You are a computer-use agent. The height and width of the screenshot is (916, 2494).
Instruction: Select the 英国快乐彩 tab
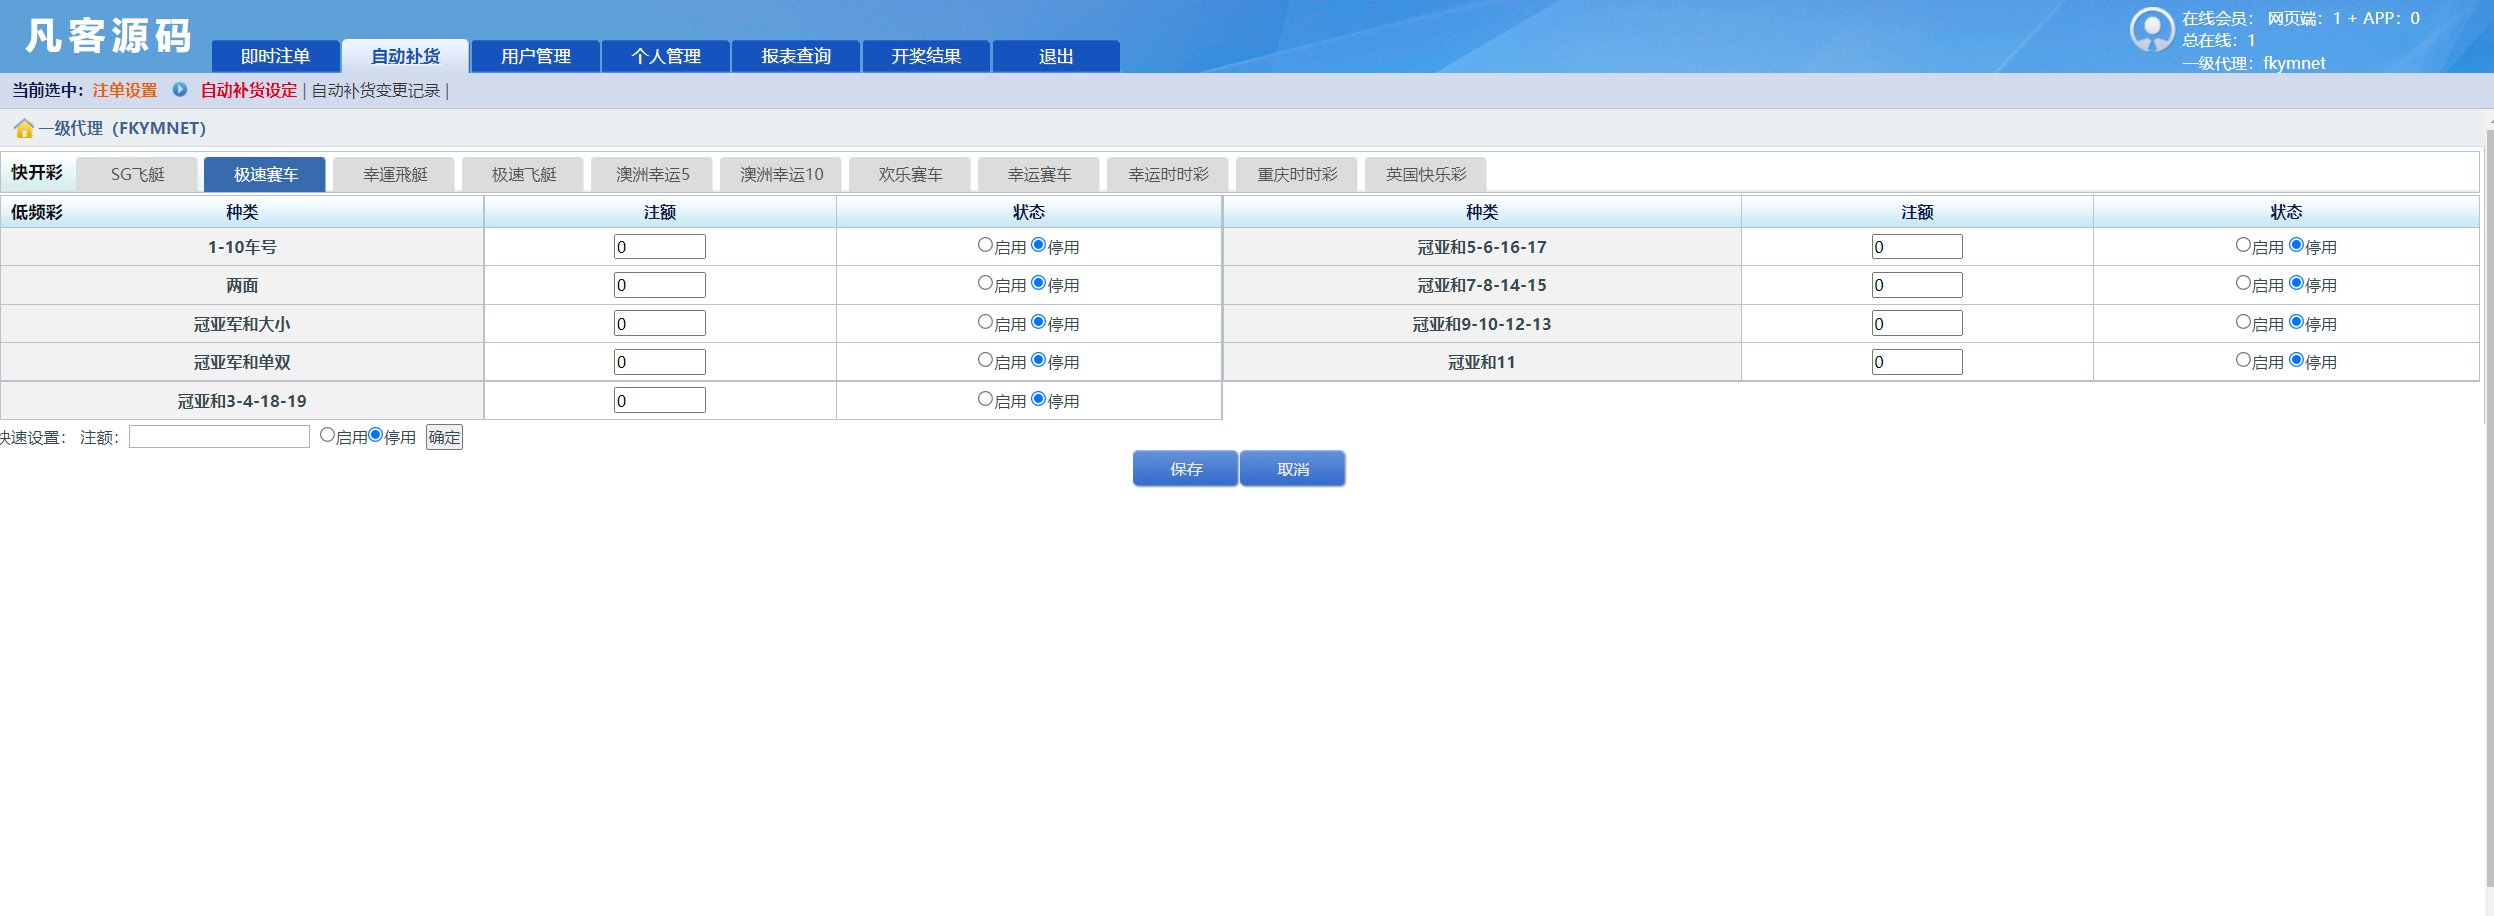coord(1425,173)
